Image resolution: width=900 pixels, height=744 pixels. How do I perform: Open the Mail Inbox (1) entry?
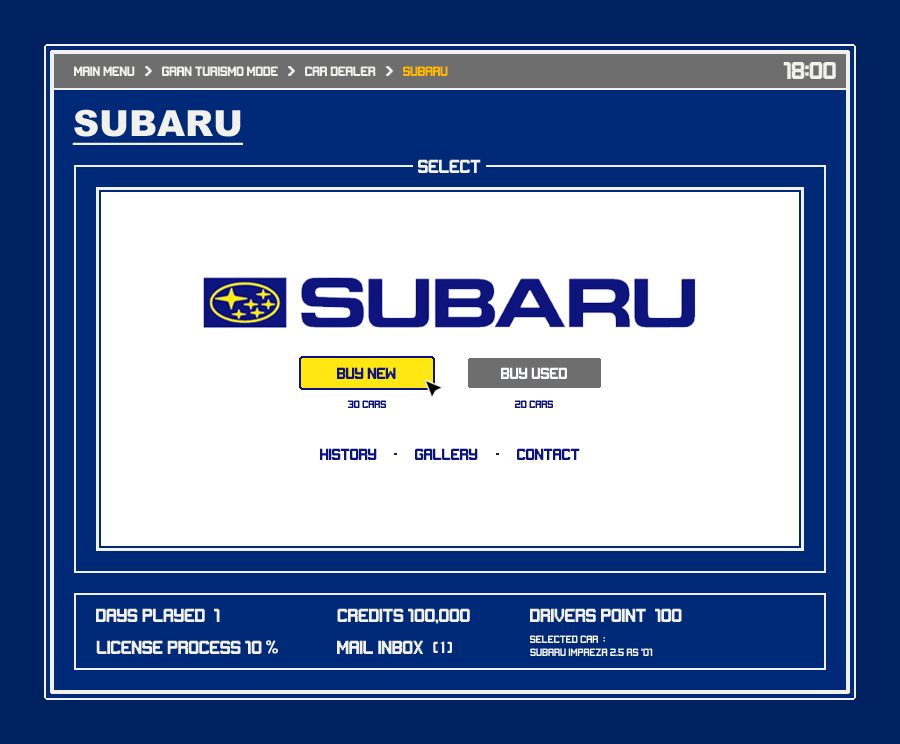394,648
